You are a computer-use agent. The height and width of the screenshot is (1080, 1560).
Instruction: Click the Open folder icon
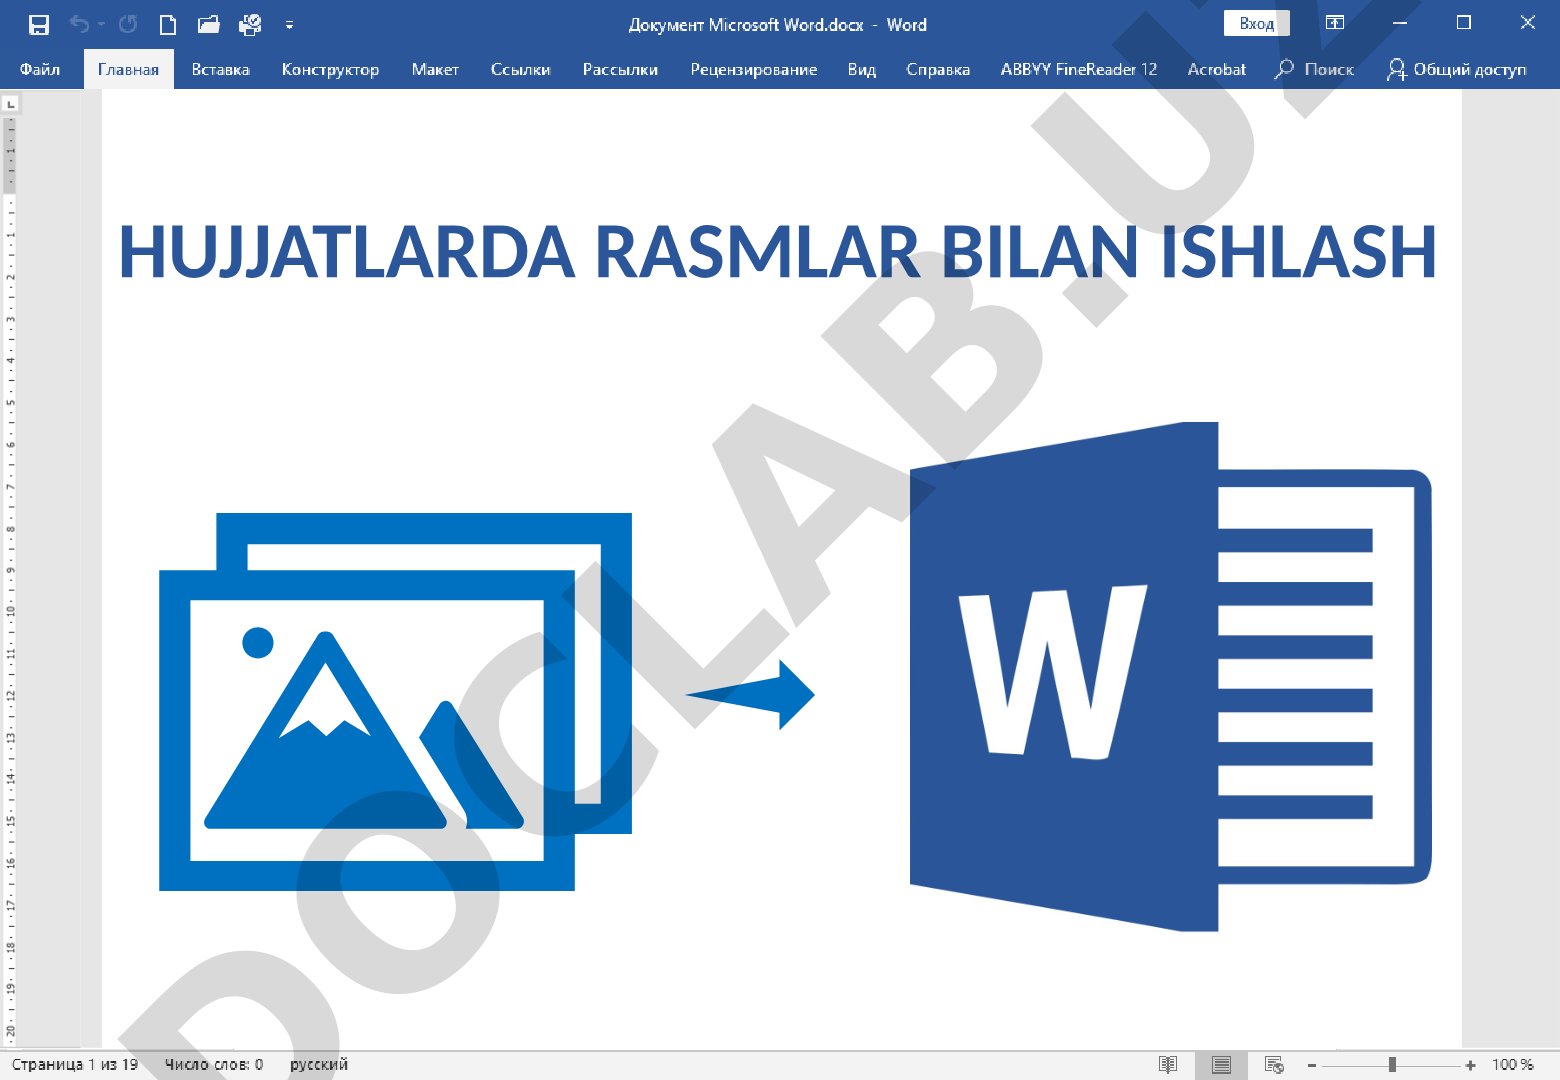click(x=208, y=24)
